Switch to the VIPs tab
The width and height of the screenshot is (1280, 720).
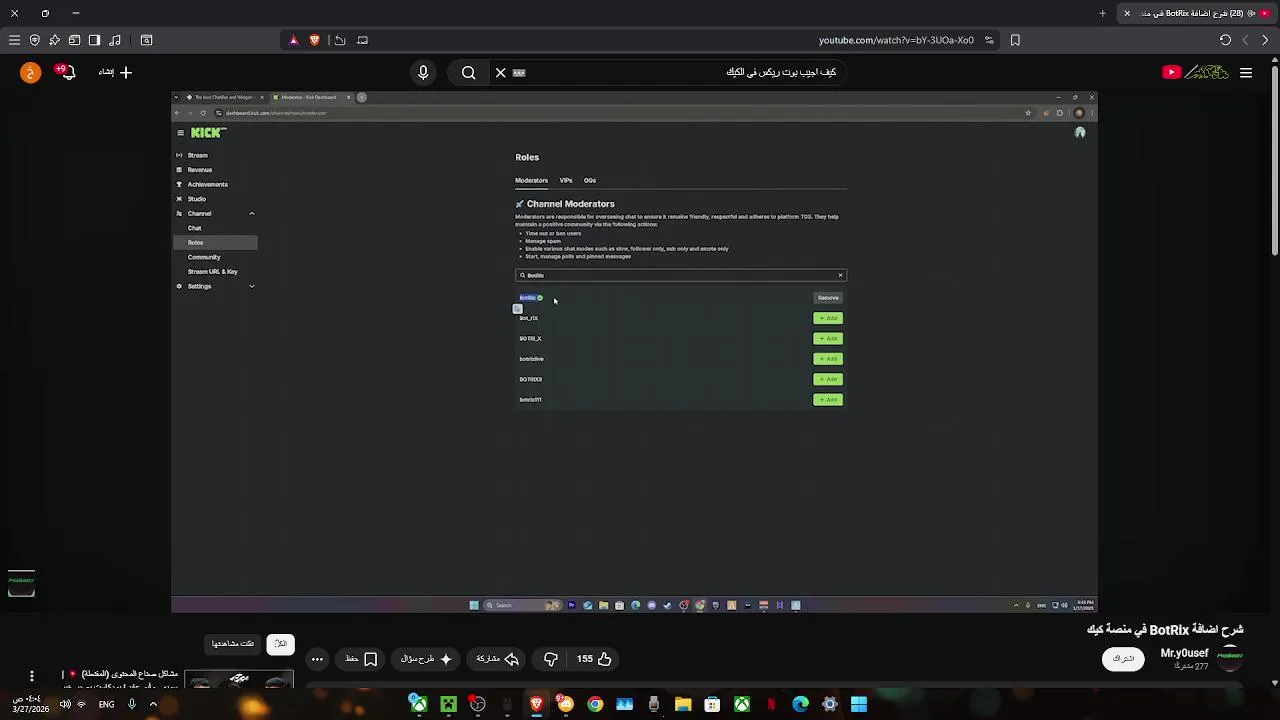566,180
